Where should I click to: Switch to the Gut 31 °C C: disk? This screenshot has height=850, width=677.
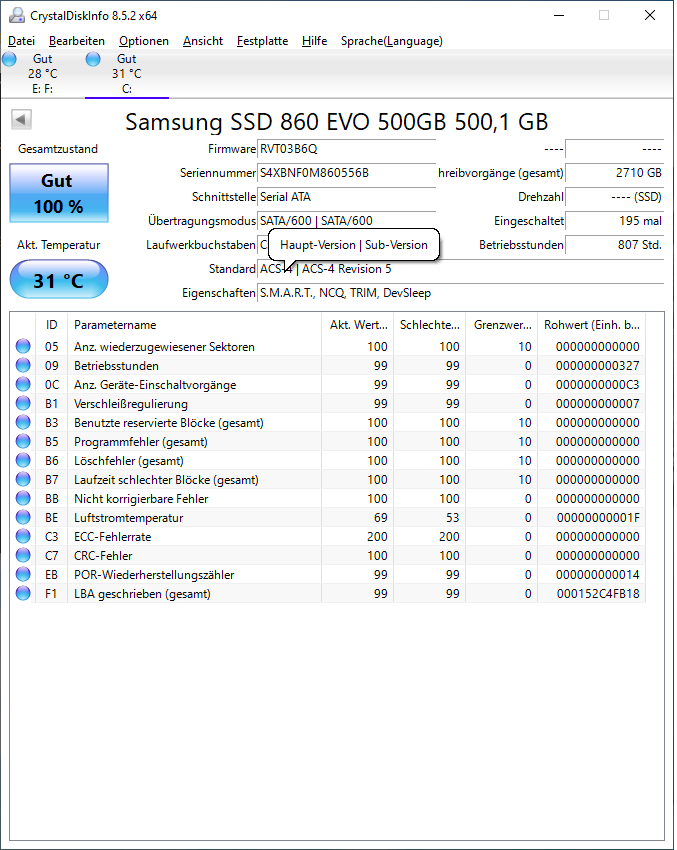click(x=127, y=74)
